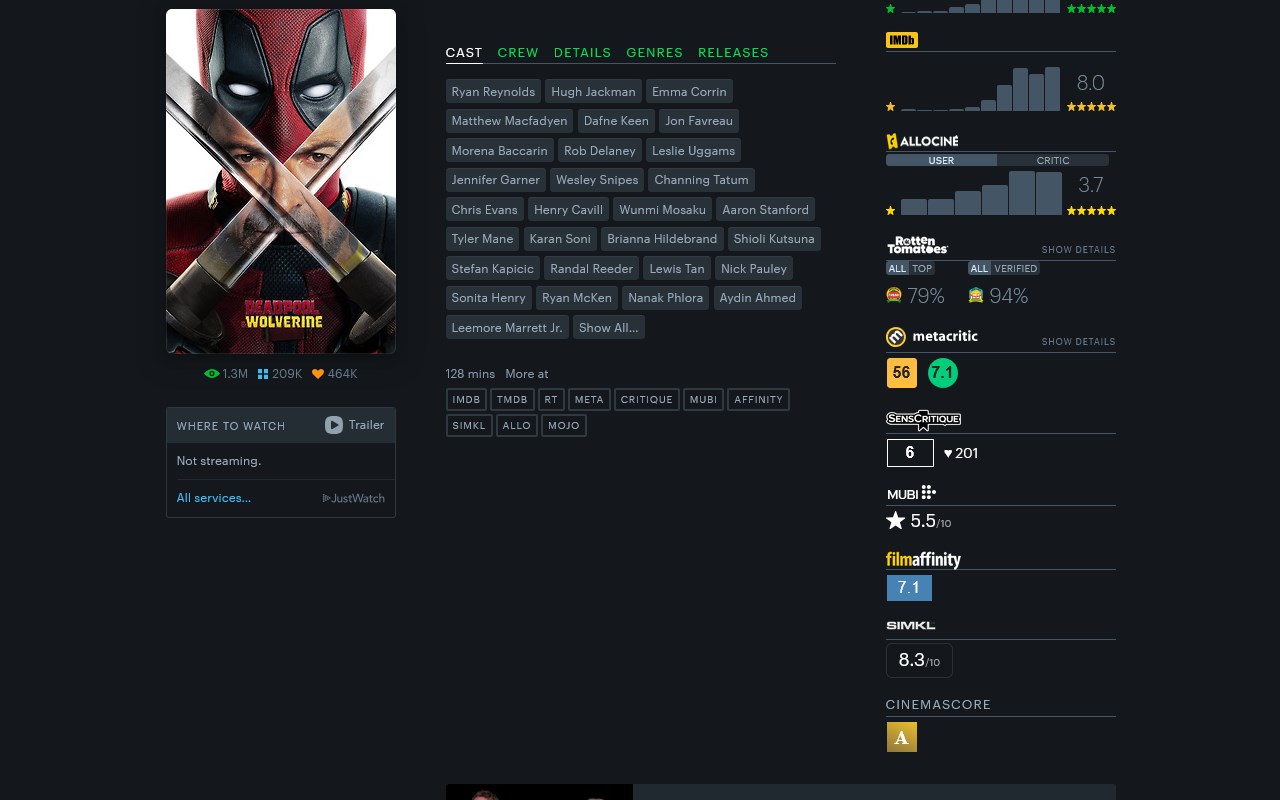Open the RELEASES tab
Viewport: 1280px width, 800px height.
[x=733, y=52]
